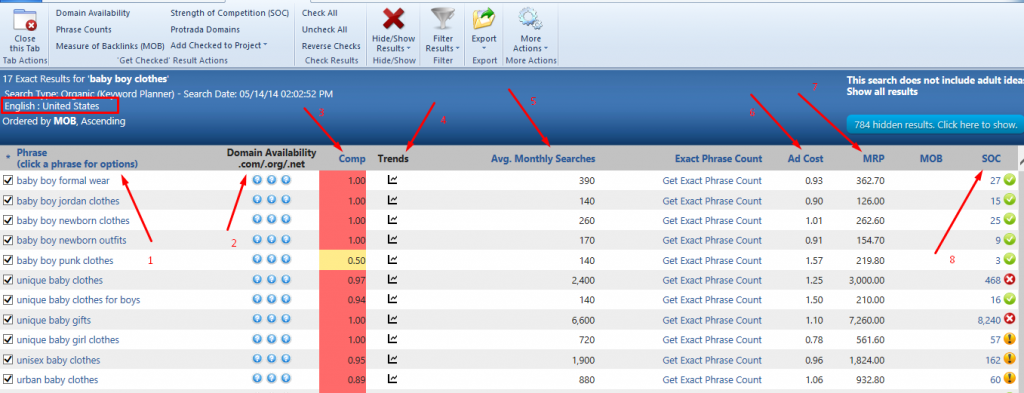Screen dimensions: 1024x393
Task: Check .org availability for unique baby clothes
Action: 272,279
